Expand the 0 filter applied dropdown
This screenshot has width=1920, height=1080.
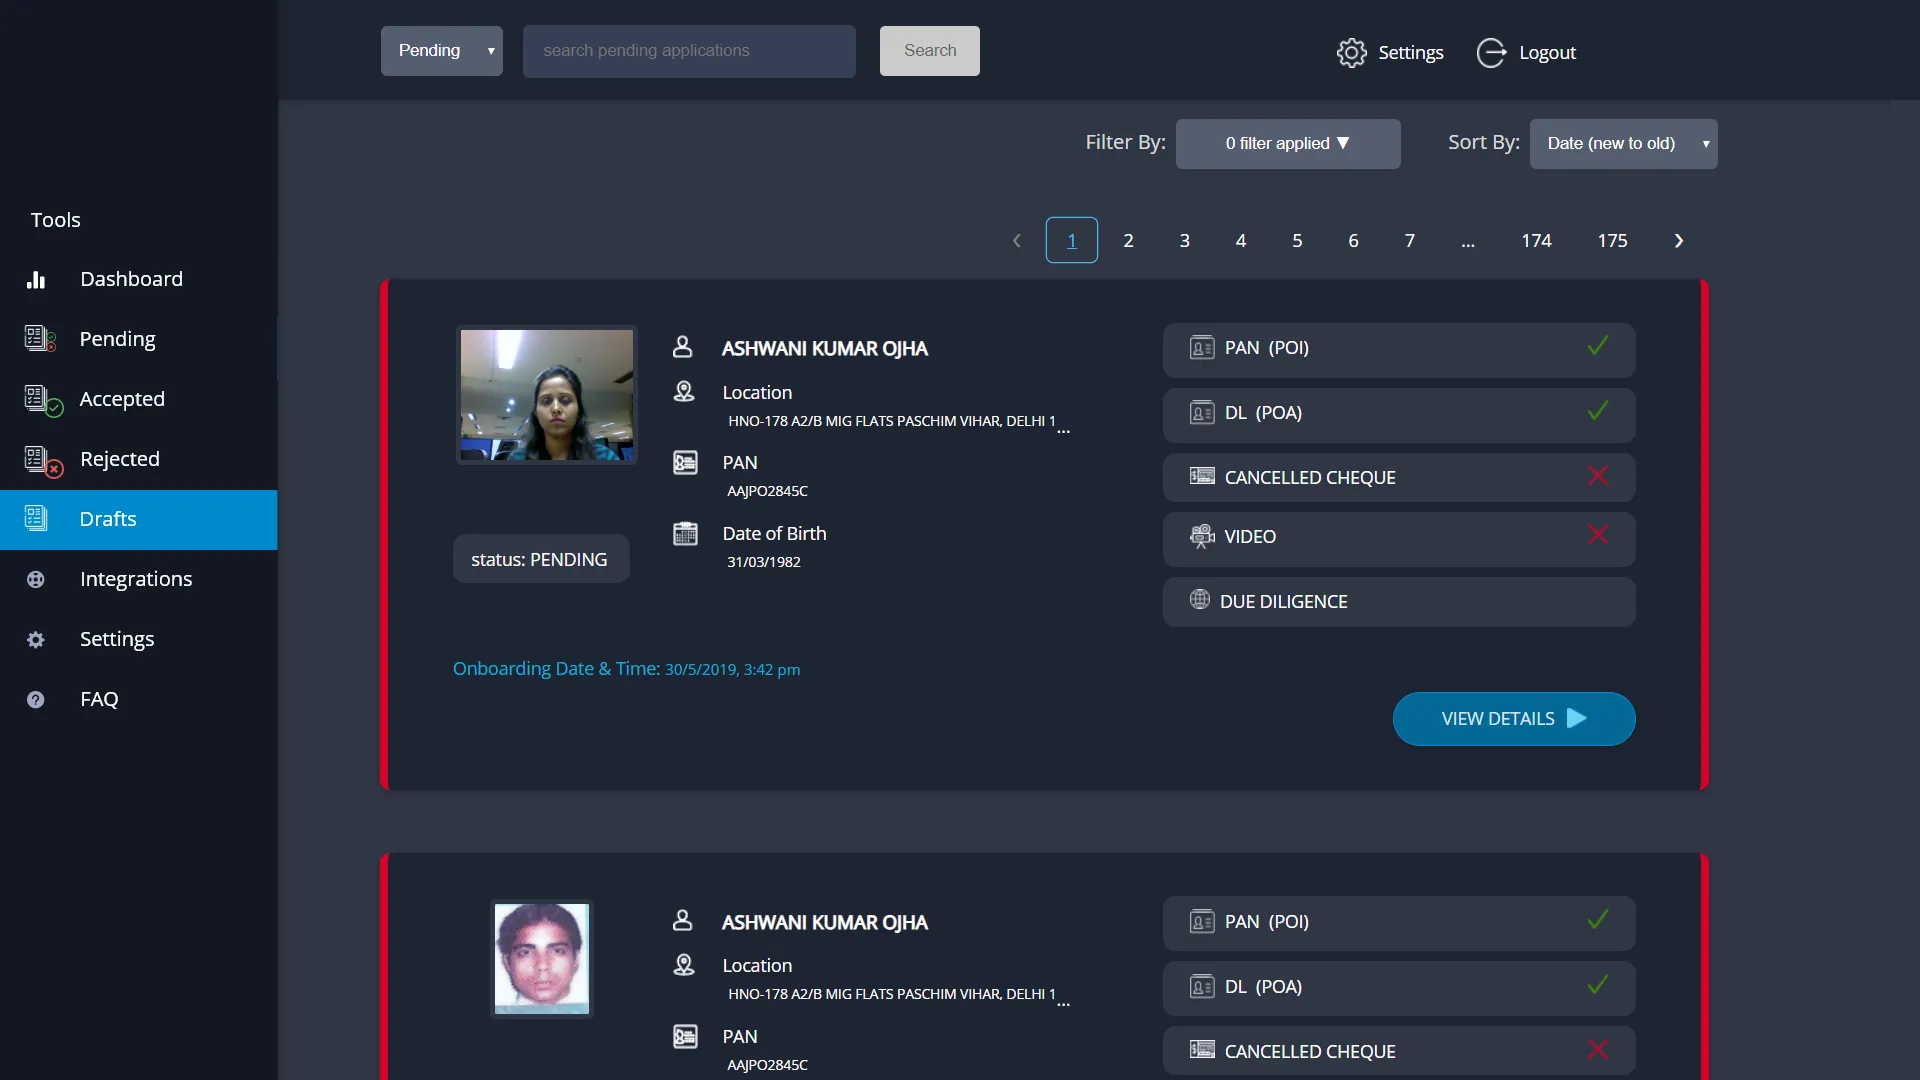point(1287,144)
